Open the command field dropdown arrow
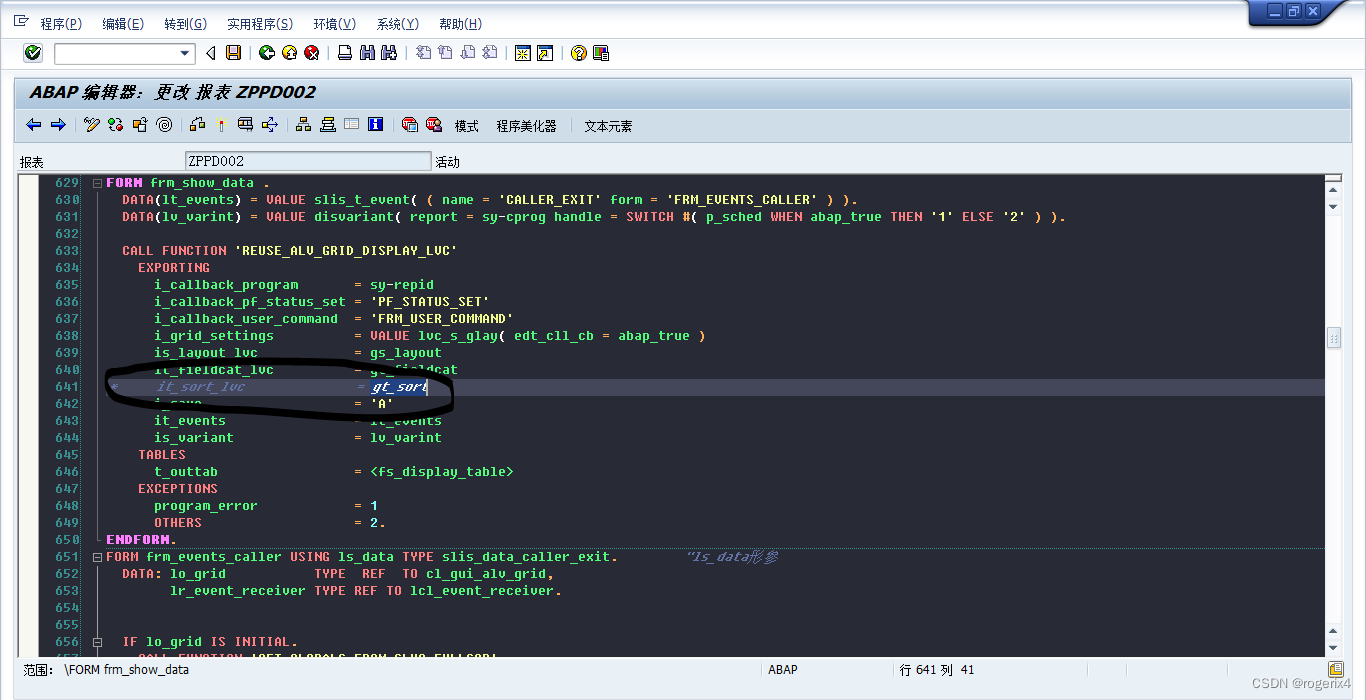Image resolution: width=1366 pixels, height=700 pixels. point(187,52)
